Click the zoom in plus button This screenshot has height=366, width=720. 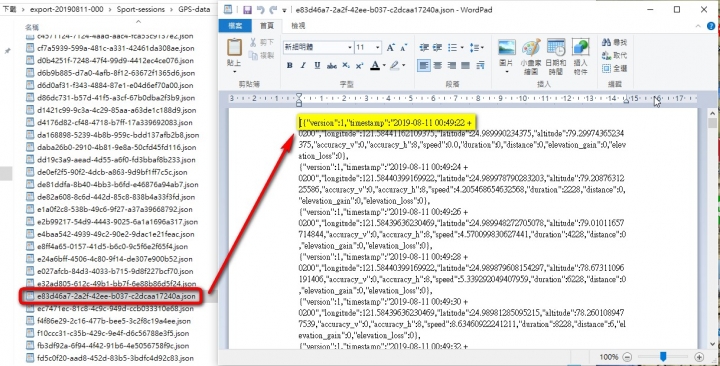[x=699, y=357]
